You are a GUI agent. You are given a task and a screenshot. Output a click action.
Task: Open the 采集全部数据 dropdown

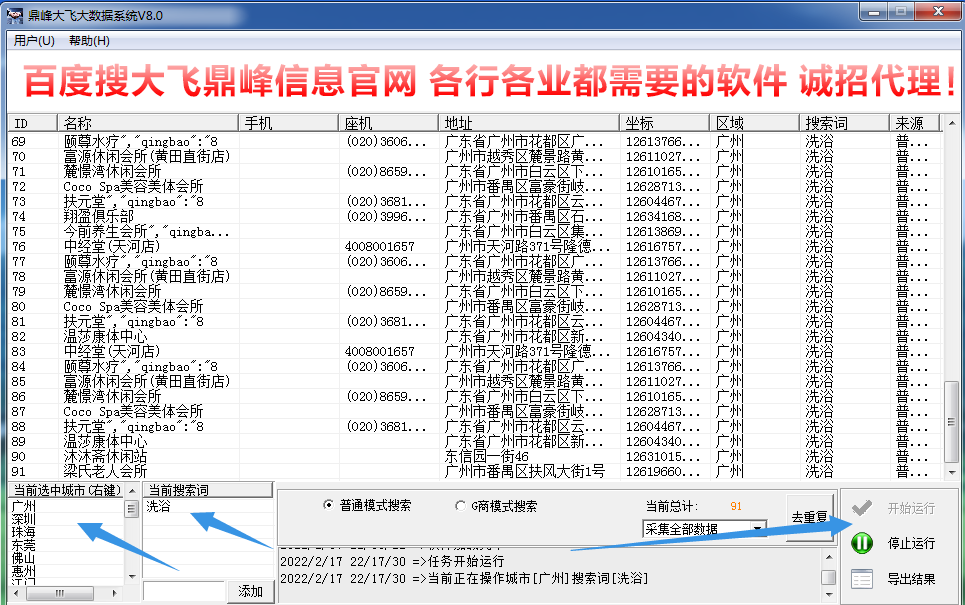[757, 528]
